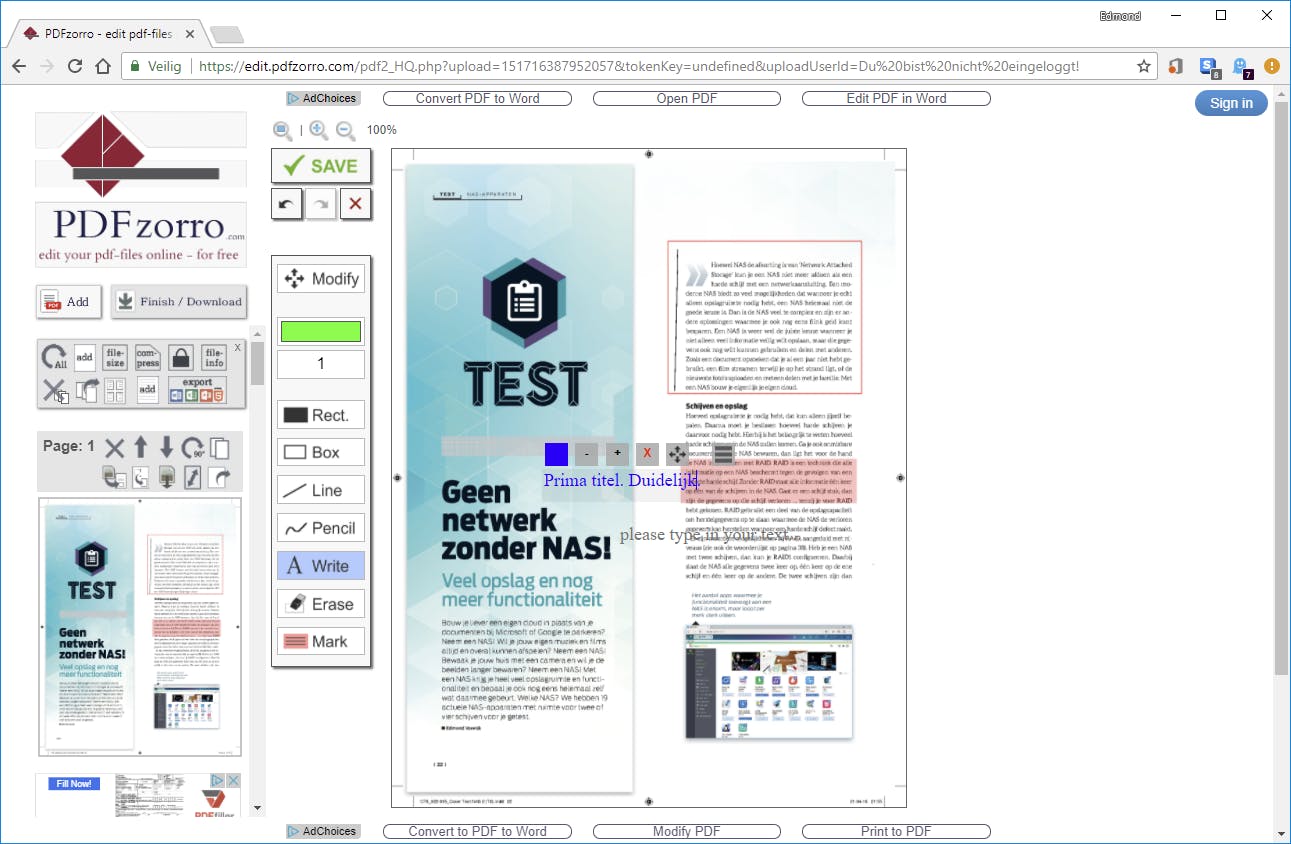Click the greyed-out redo arrow button

click(x=321, y=204)
